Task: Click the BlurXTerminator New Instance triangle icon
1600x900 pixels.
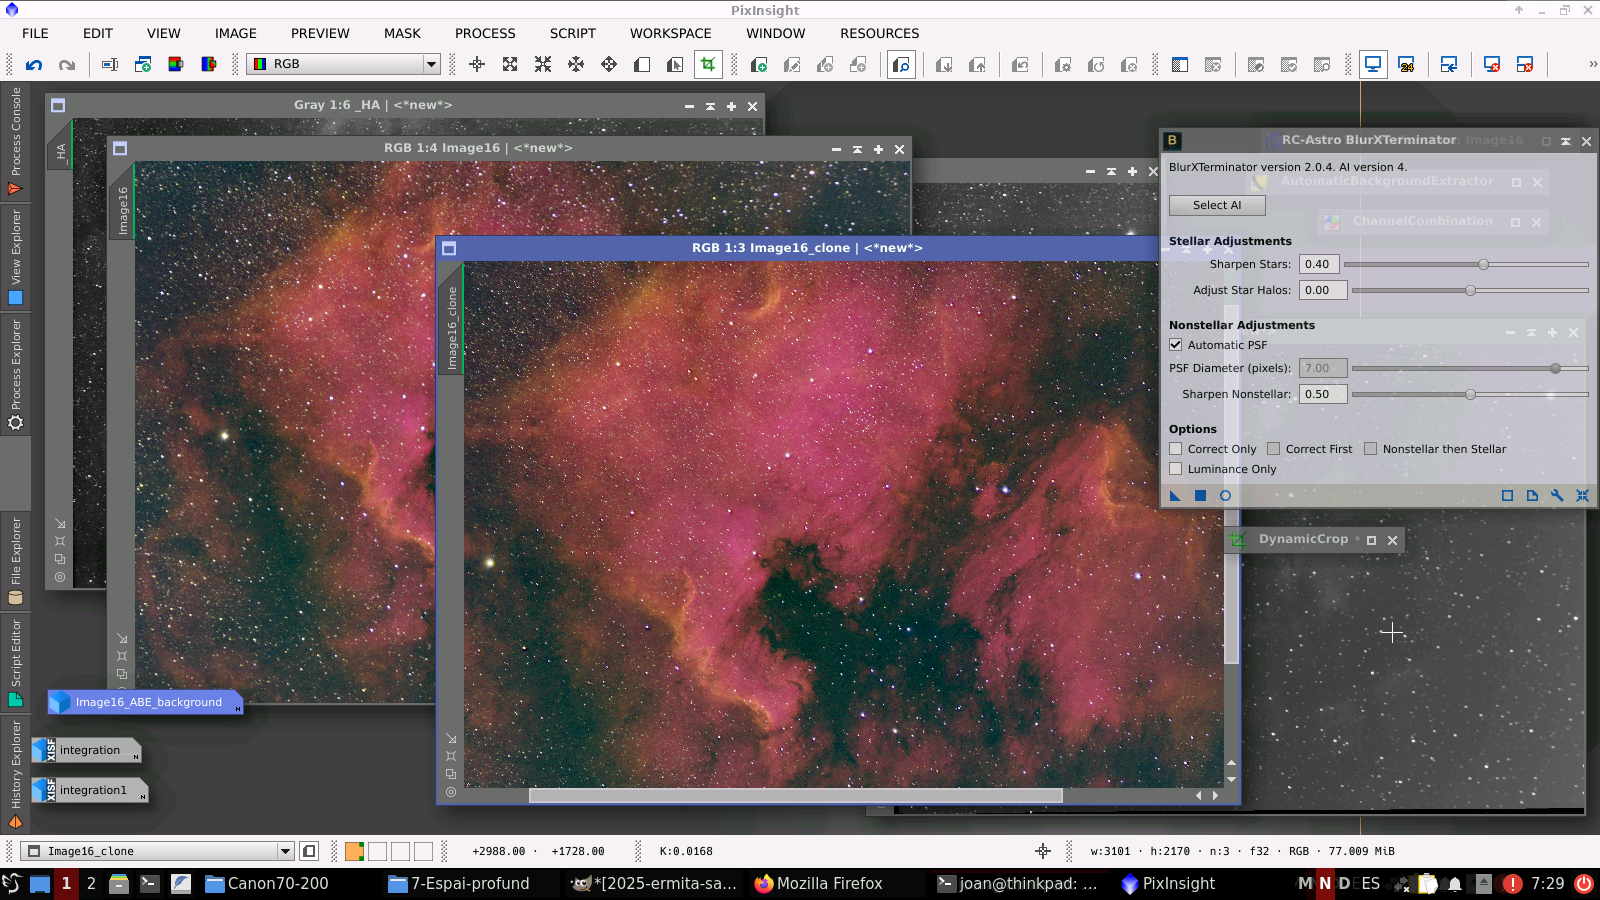Action: point(1175,496)
